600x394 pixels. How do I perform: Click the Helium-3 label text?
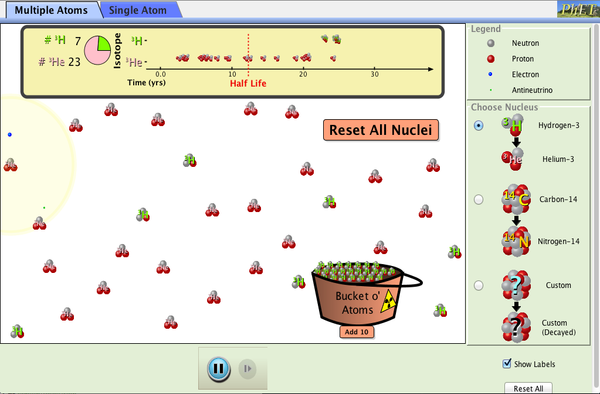(x=558, y=159)
